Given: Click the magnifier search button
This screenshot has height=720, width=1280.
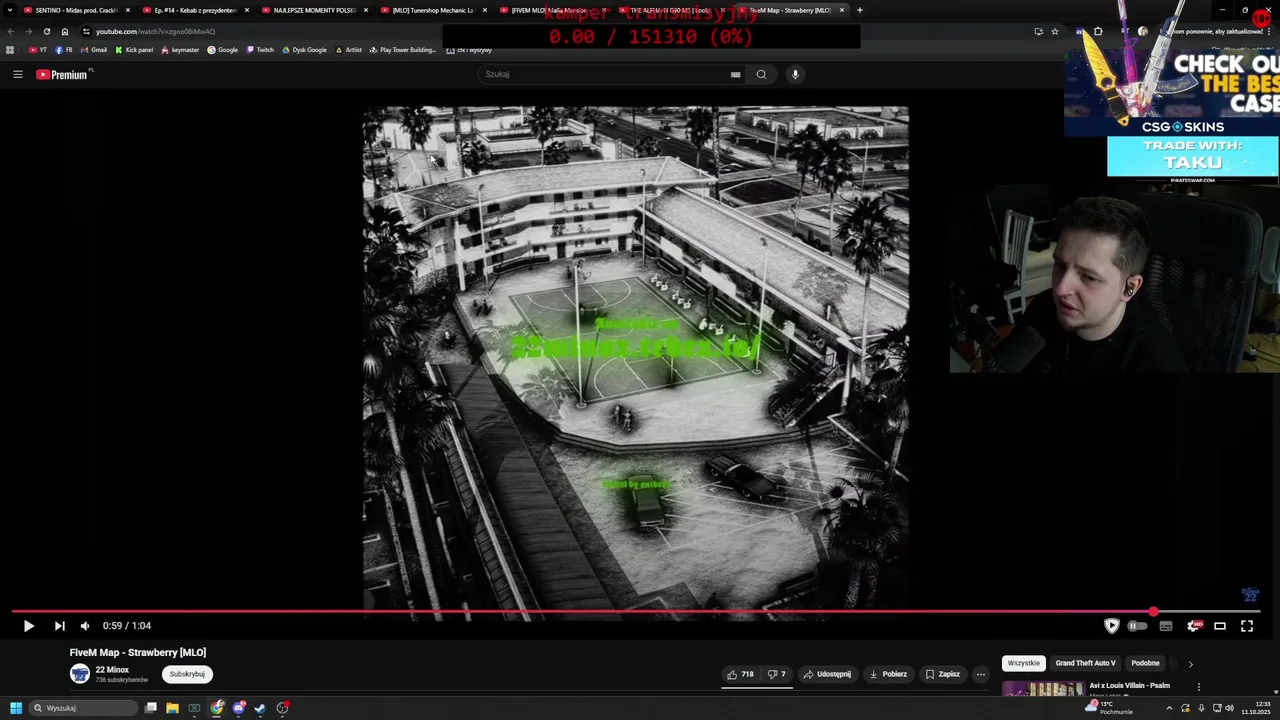Looking at the screenshot, I should pyautogui.click(x=761, y=74).
